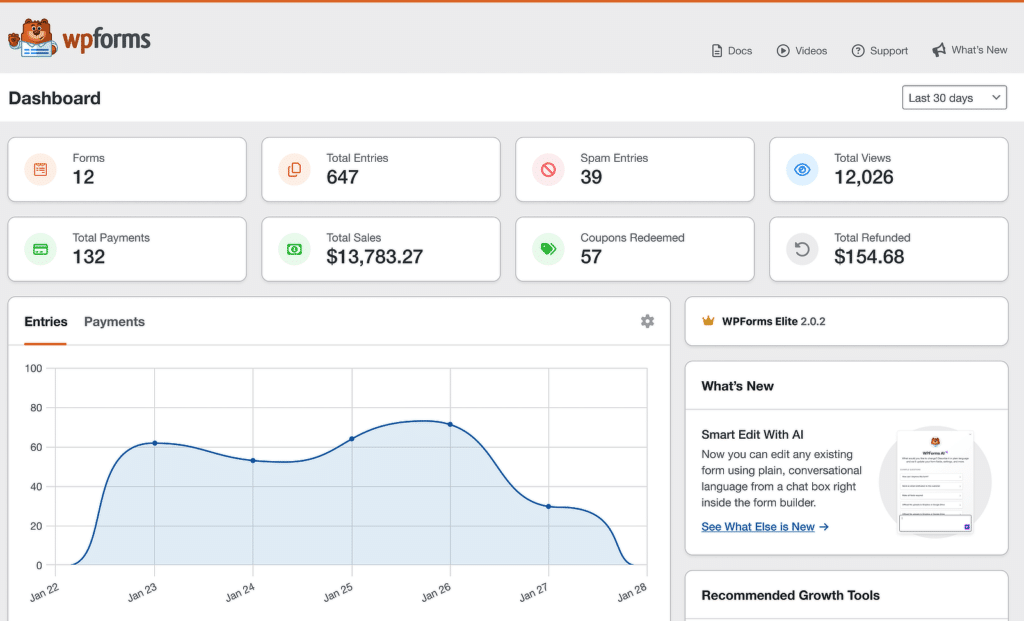Click the Jan 23 chart data point
This screenshot has width=1024, height=621.
155,443
